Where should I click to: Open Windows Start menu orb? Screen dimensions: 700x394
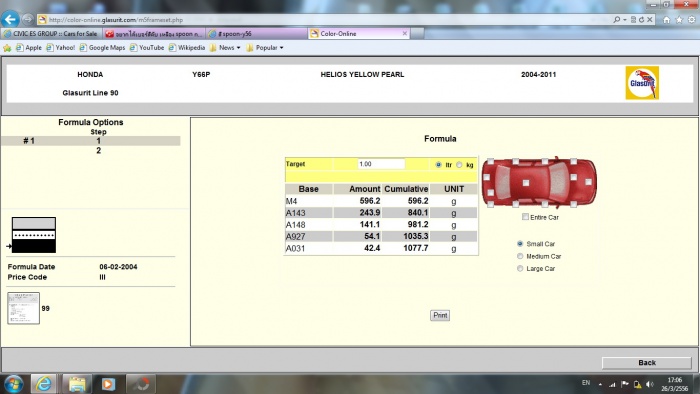13,384
